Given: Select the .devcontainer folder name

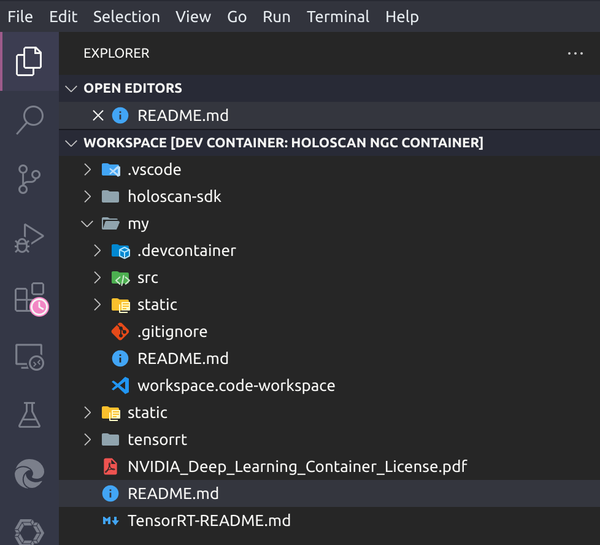Looking at the screenshot, I should click(x=187, y=251).
